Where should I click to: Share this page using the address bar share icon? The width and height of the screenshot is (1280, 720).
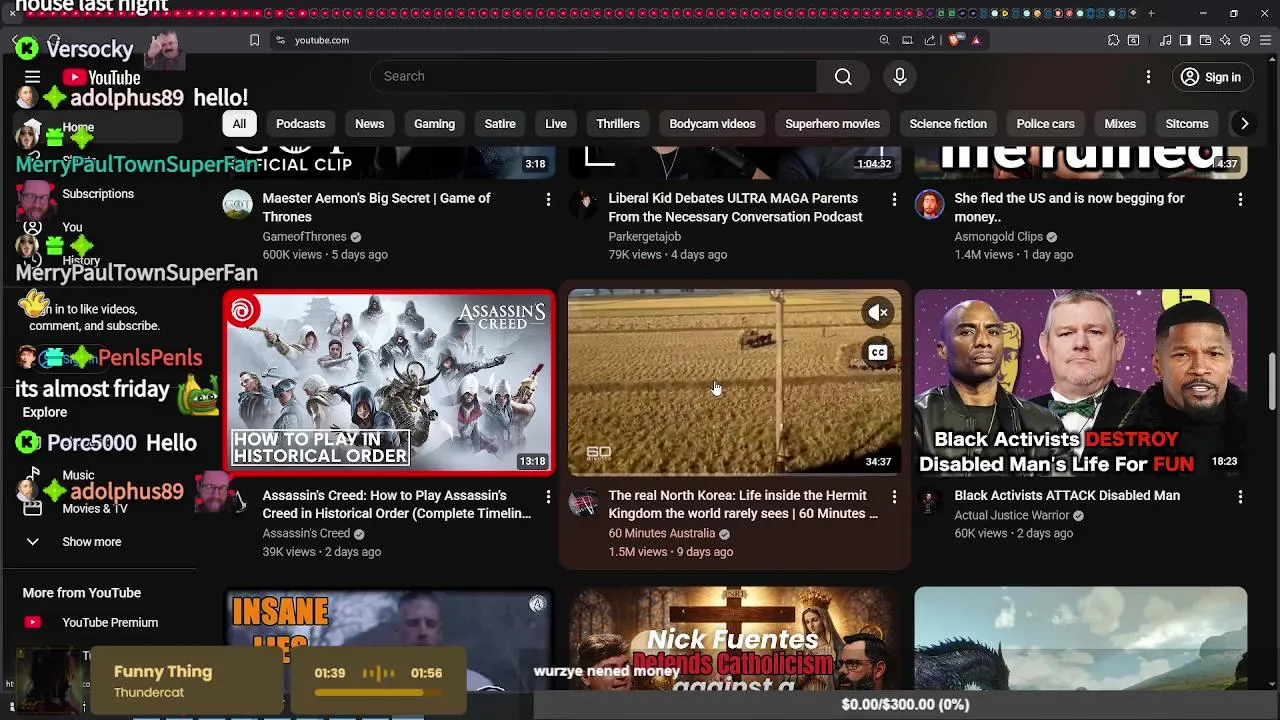(930, 40)
